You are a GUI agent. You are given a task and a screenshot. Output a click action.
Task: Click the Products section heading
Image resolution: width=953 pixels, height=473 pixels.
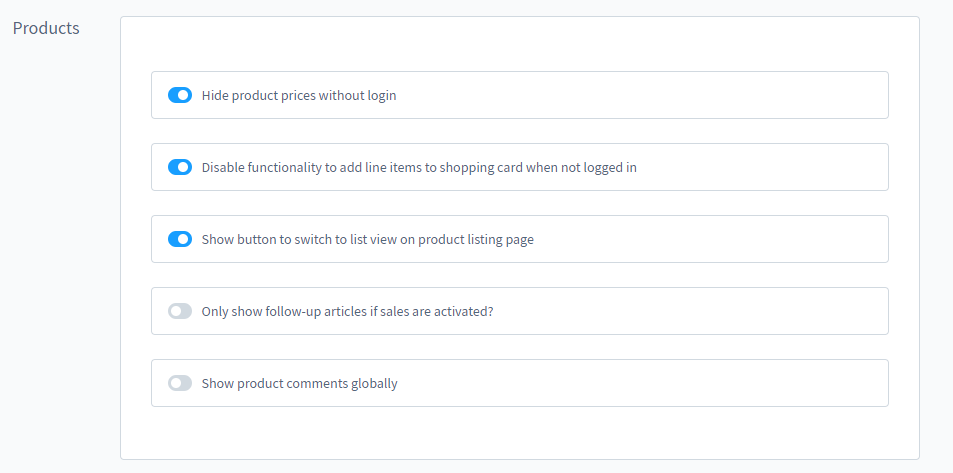tap(46, 28)
